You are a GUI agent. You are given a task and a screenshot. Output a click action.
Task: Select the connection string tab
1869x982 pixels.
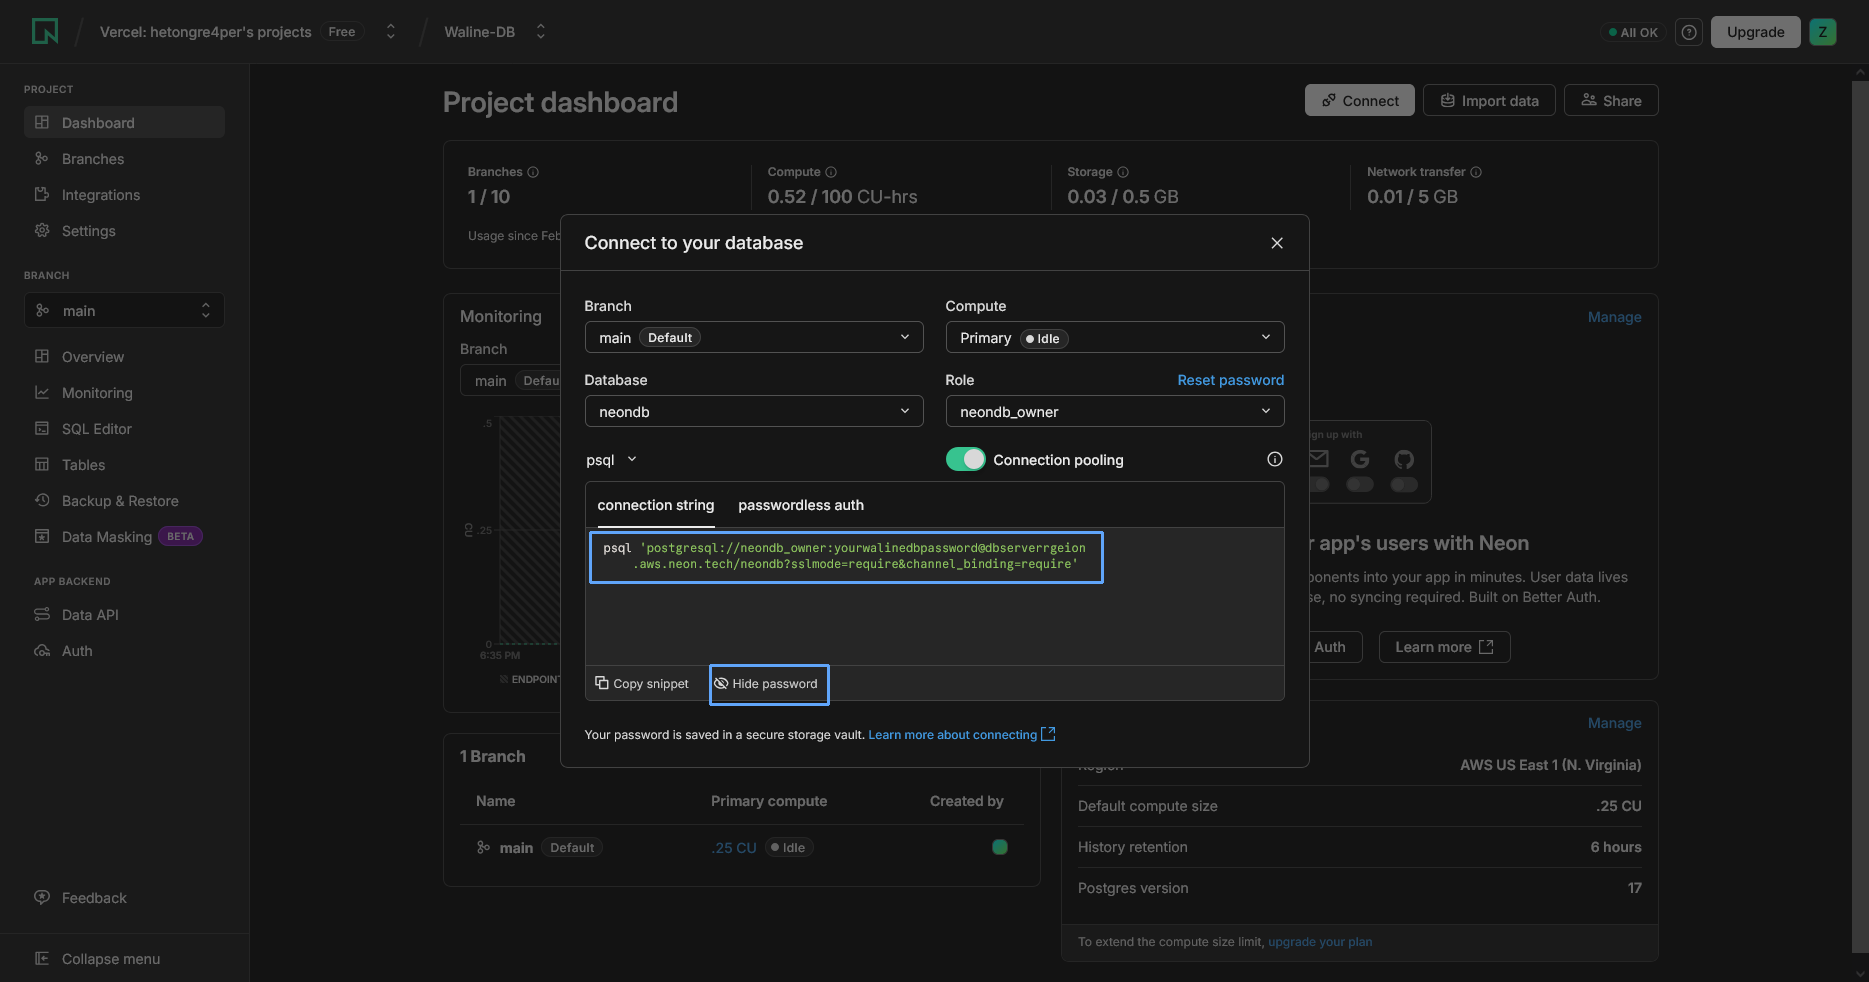[x=656, y=505]
